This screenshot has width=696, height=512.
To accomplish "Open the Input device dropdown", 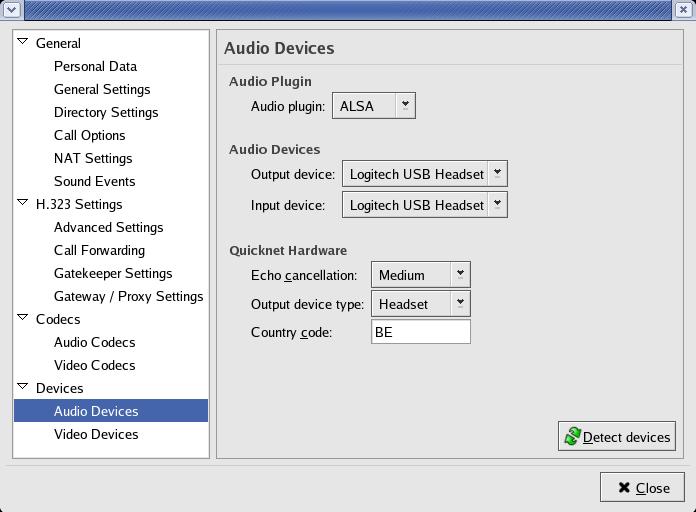I will [x=424, y=205].
